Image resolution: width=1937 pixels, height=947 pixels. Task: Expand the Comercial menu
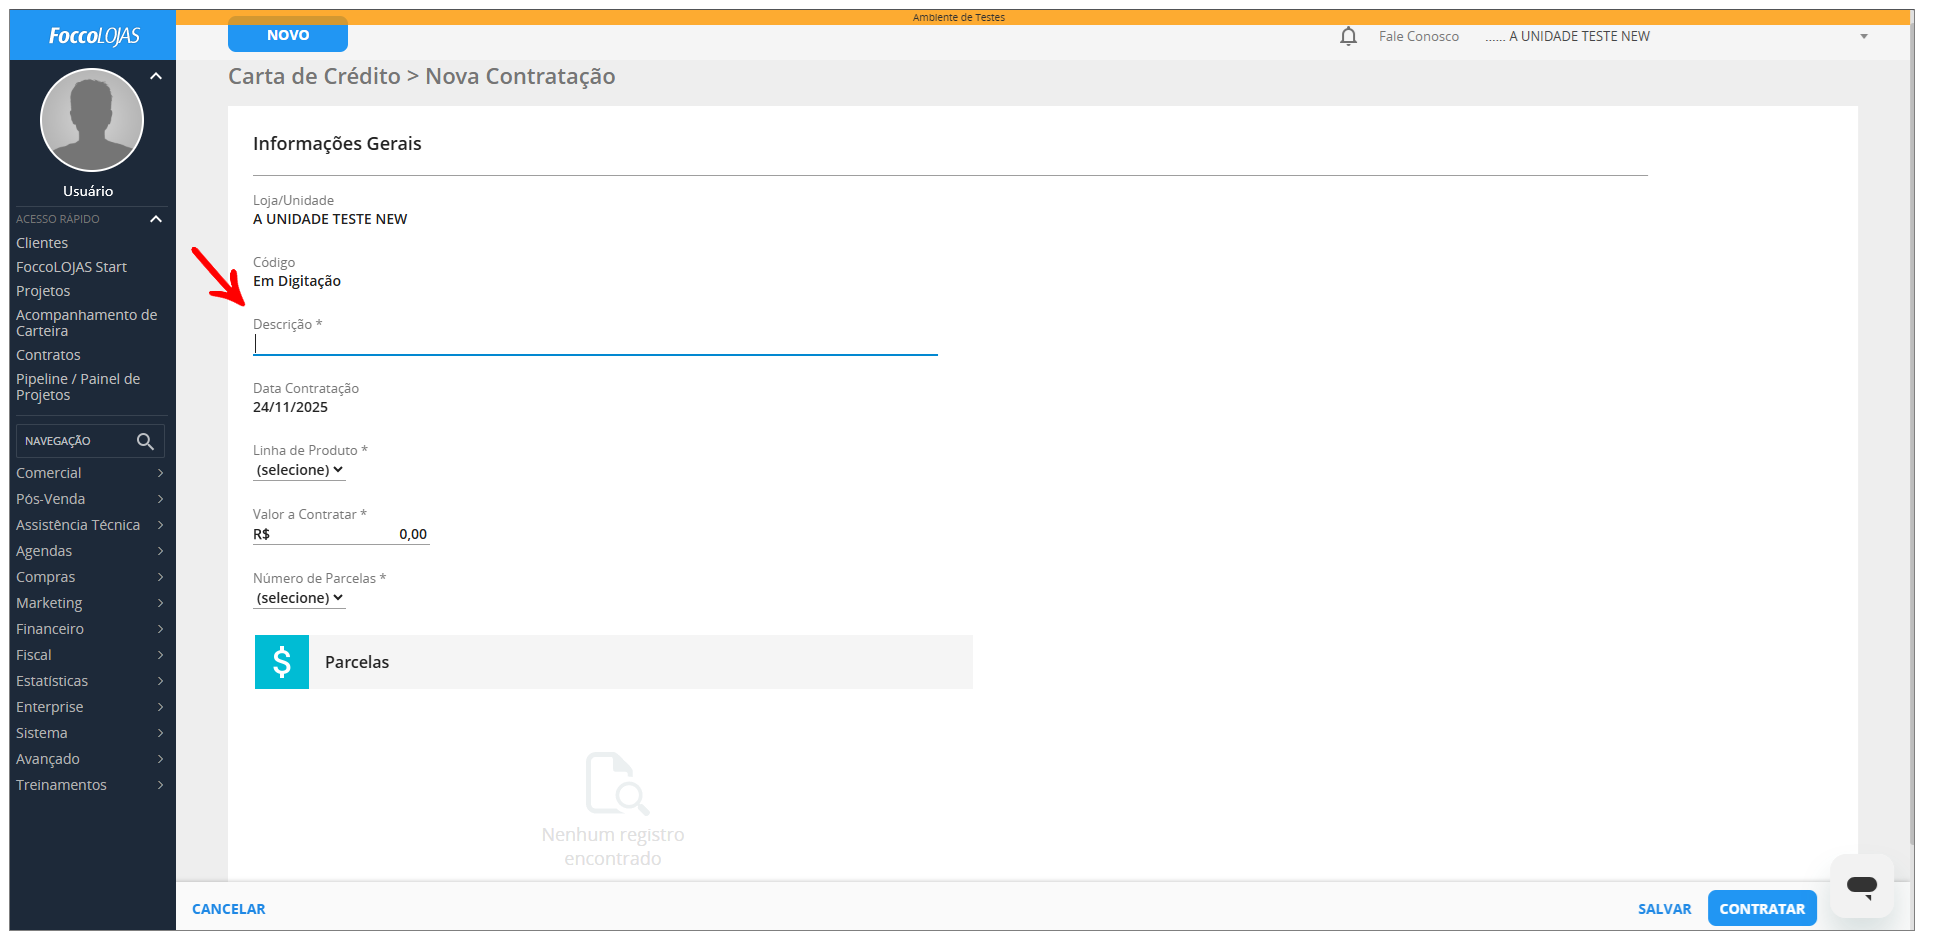90,473
